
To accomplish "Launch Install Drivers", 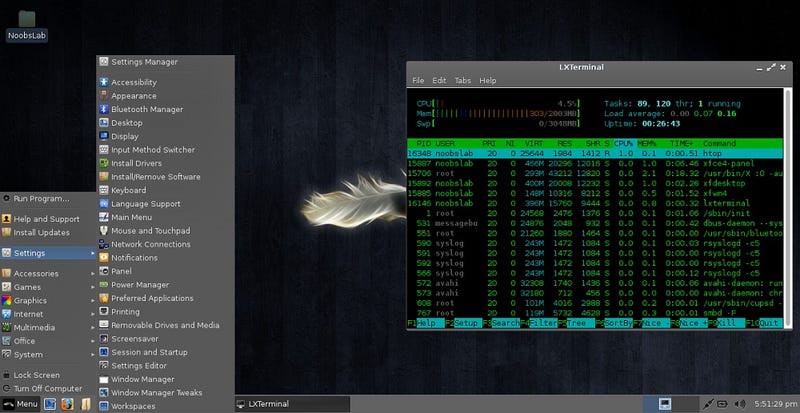I will click(x=165, y=163).
